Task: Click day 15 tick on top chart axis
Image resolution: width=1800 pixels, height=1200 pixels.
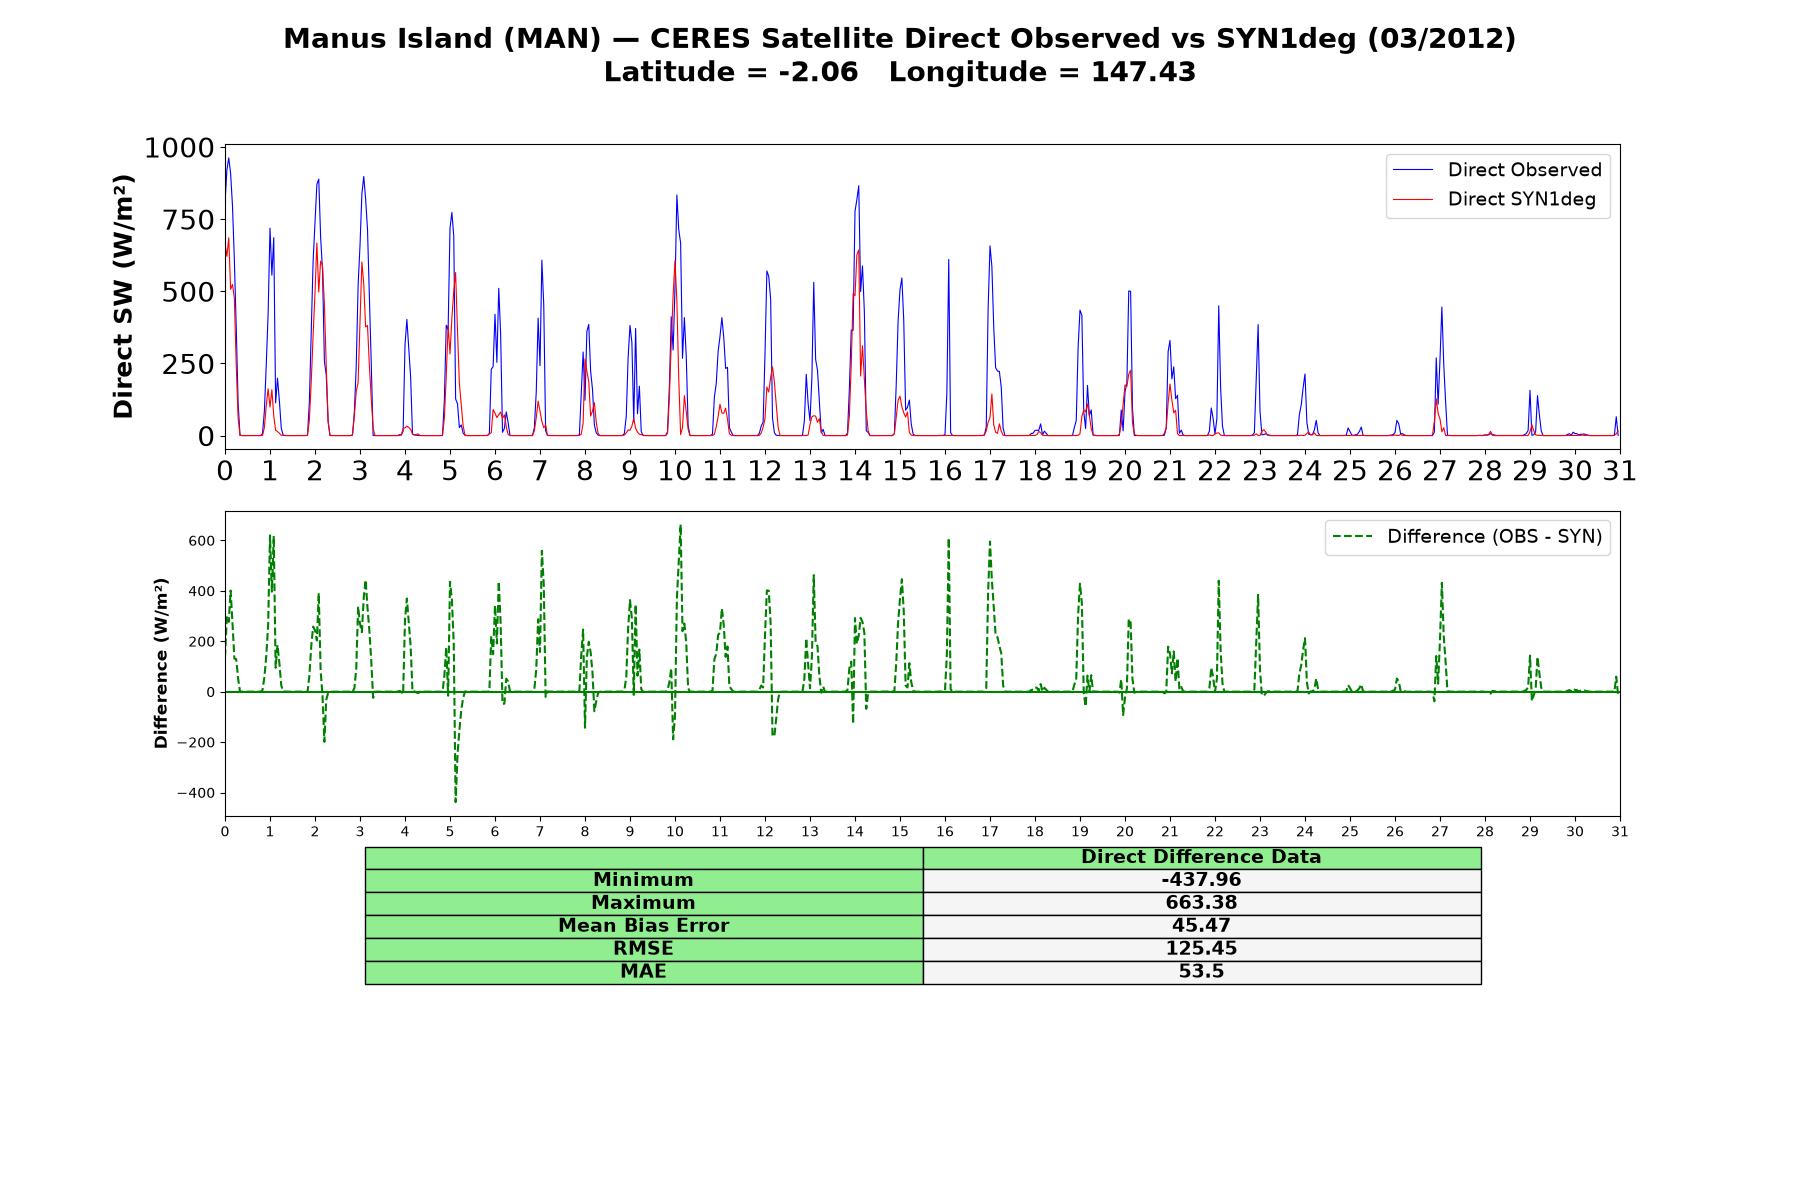Action: pos(900,470)
